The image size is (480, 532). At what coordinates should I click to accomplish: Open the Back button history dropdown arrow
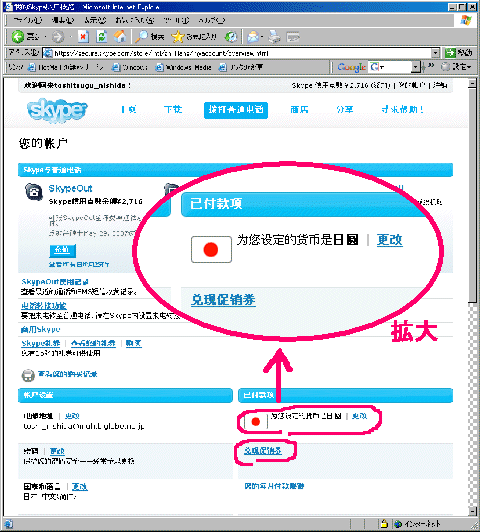click(46, 37)
